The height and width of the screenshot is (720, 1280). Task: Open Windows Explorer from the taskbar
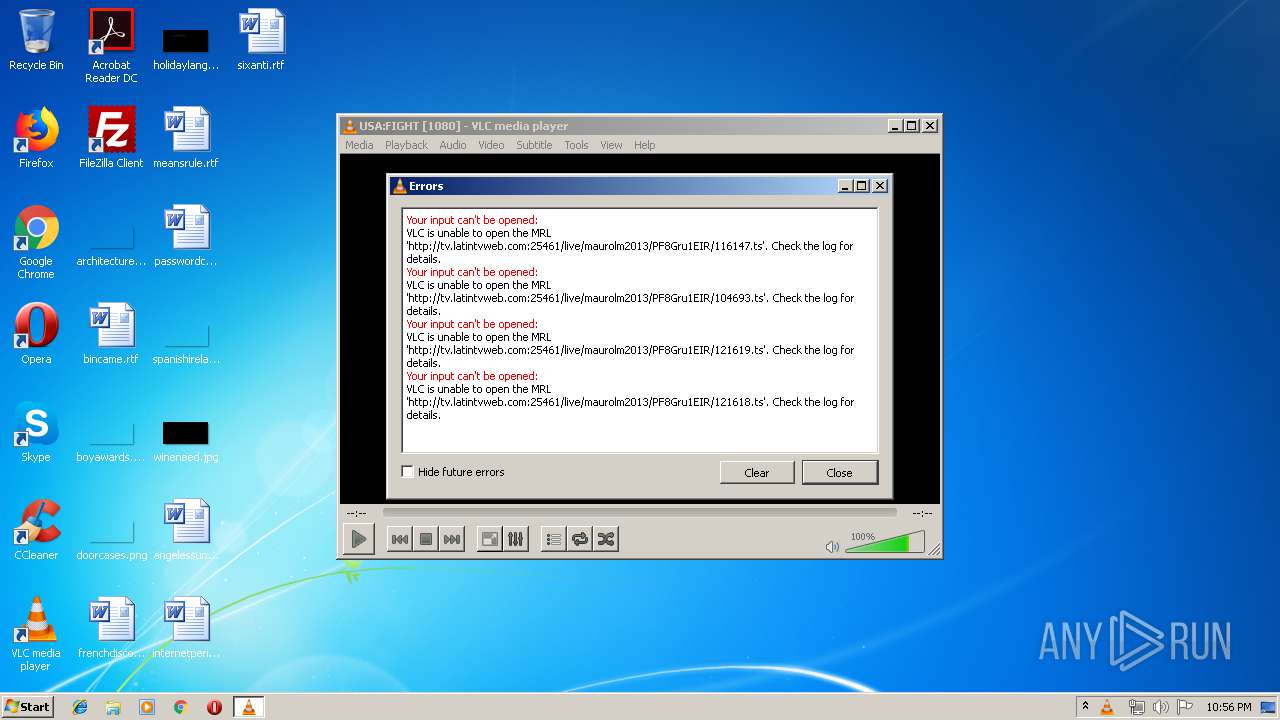113,707
